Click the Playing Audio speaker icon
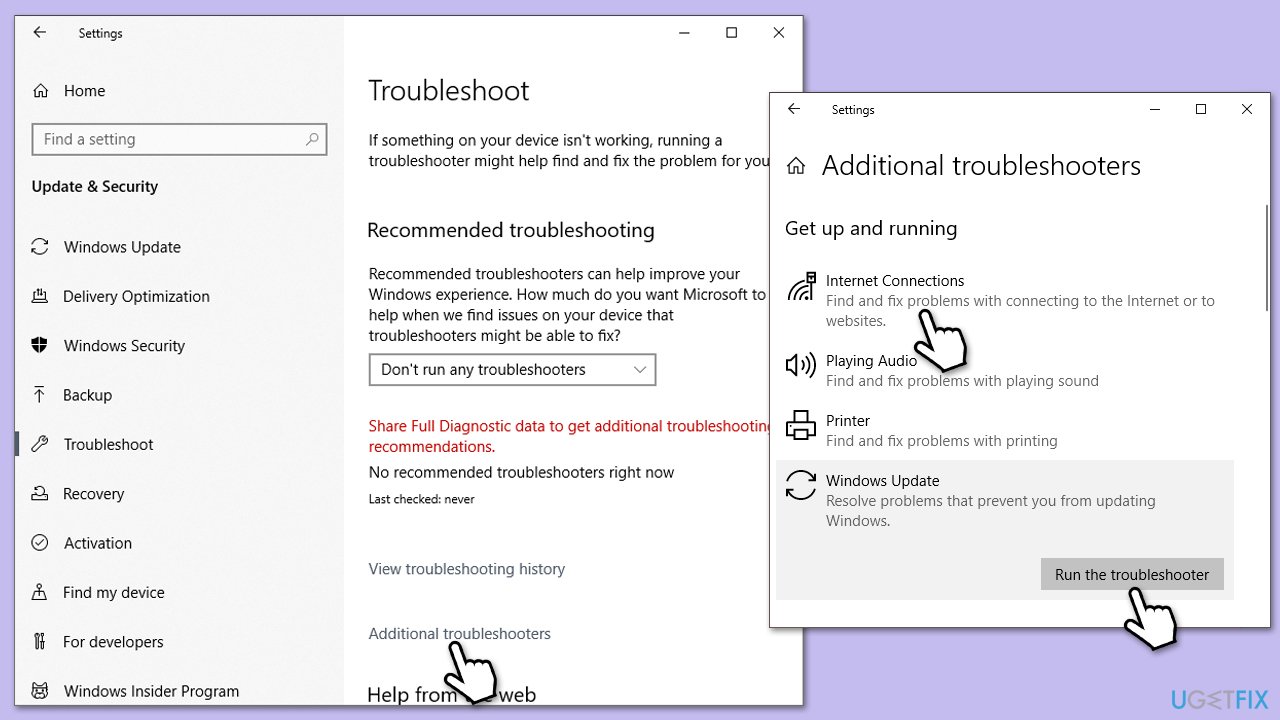Image resolution: width=1280 pixels, height=720 pixels. tap(801, 366)
